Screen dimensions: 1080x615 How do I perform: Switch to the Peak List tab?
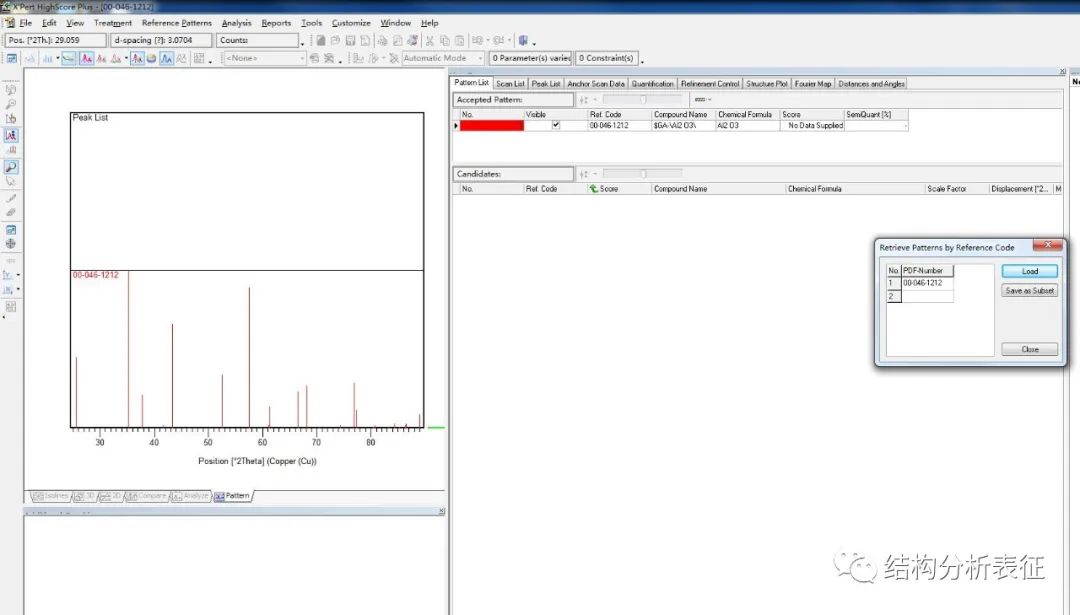[546, 83]
